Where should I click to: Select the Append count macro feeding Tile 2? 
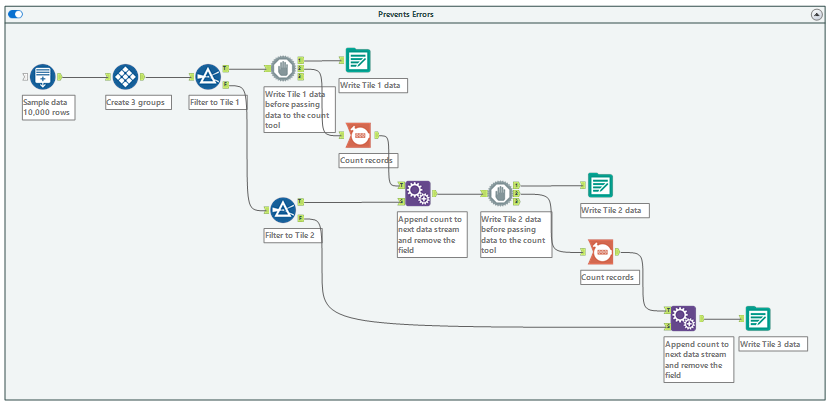tap(418, 193)
